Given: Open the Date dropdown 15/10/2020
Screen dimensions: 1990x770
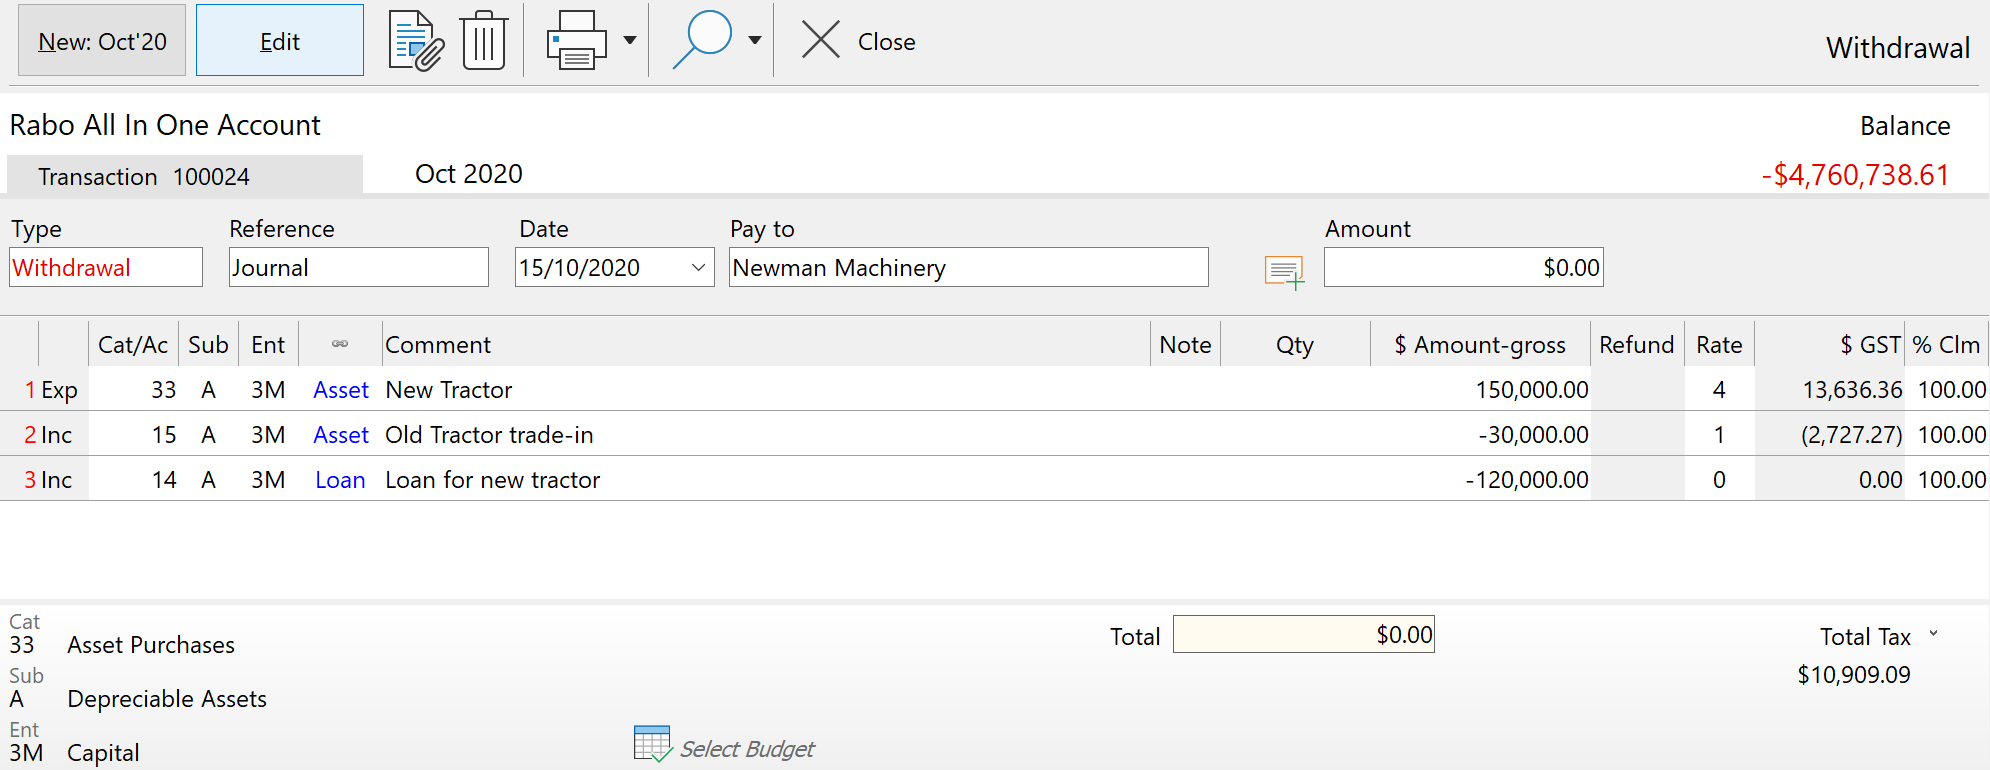Looking at the screenshot, I should [x=699, y=267].
